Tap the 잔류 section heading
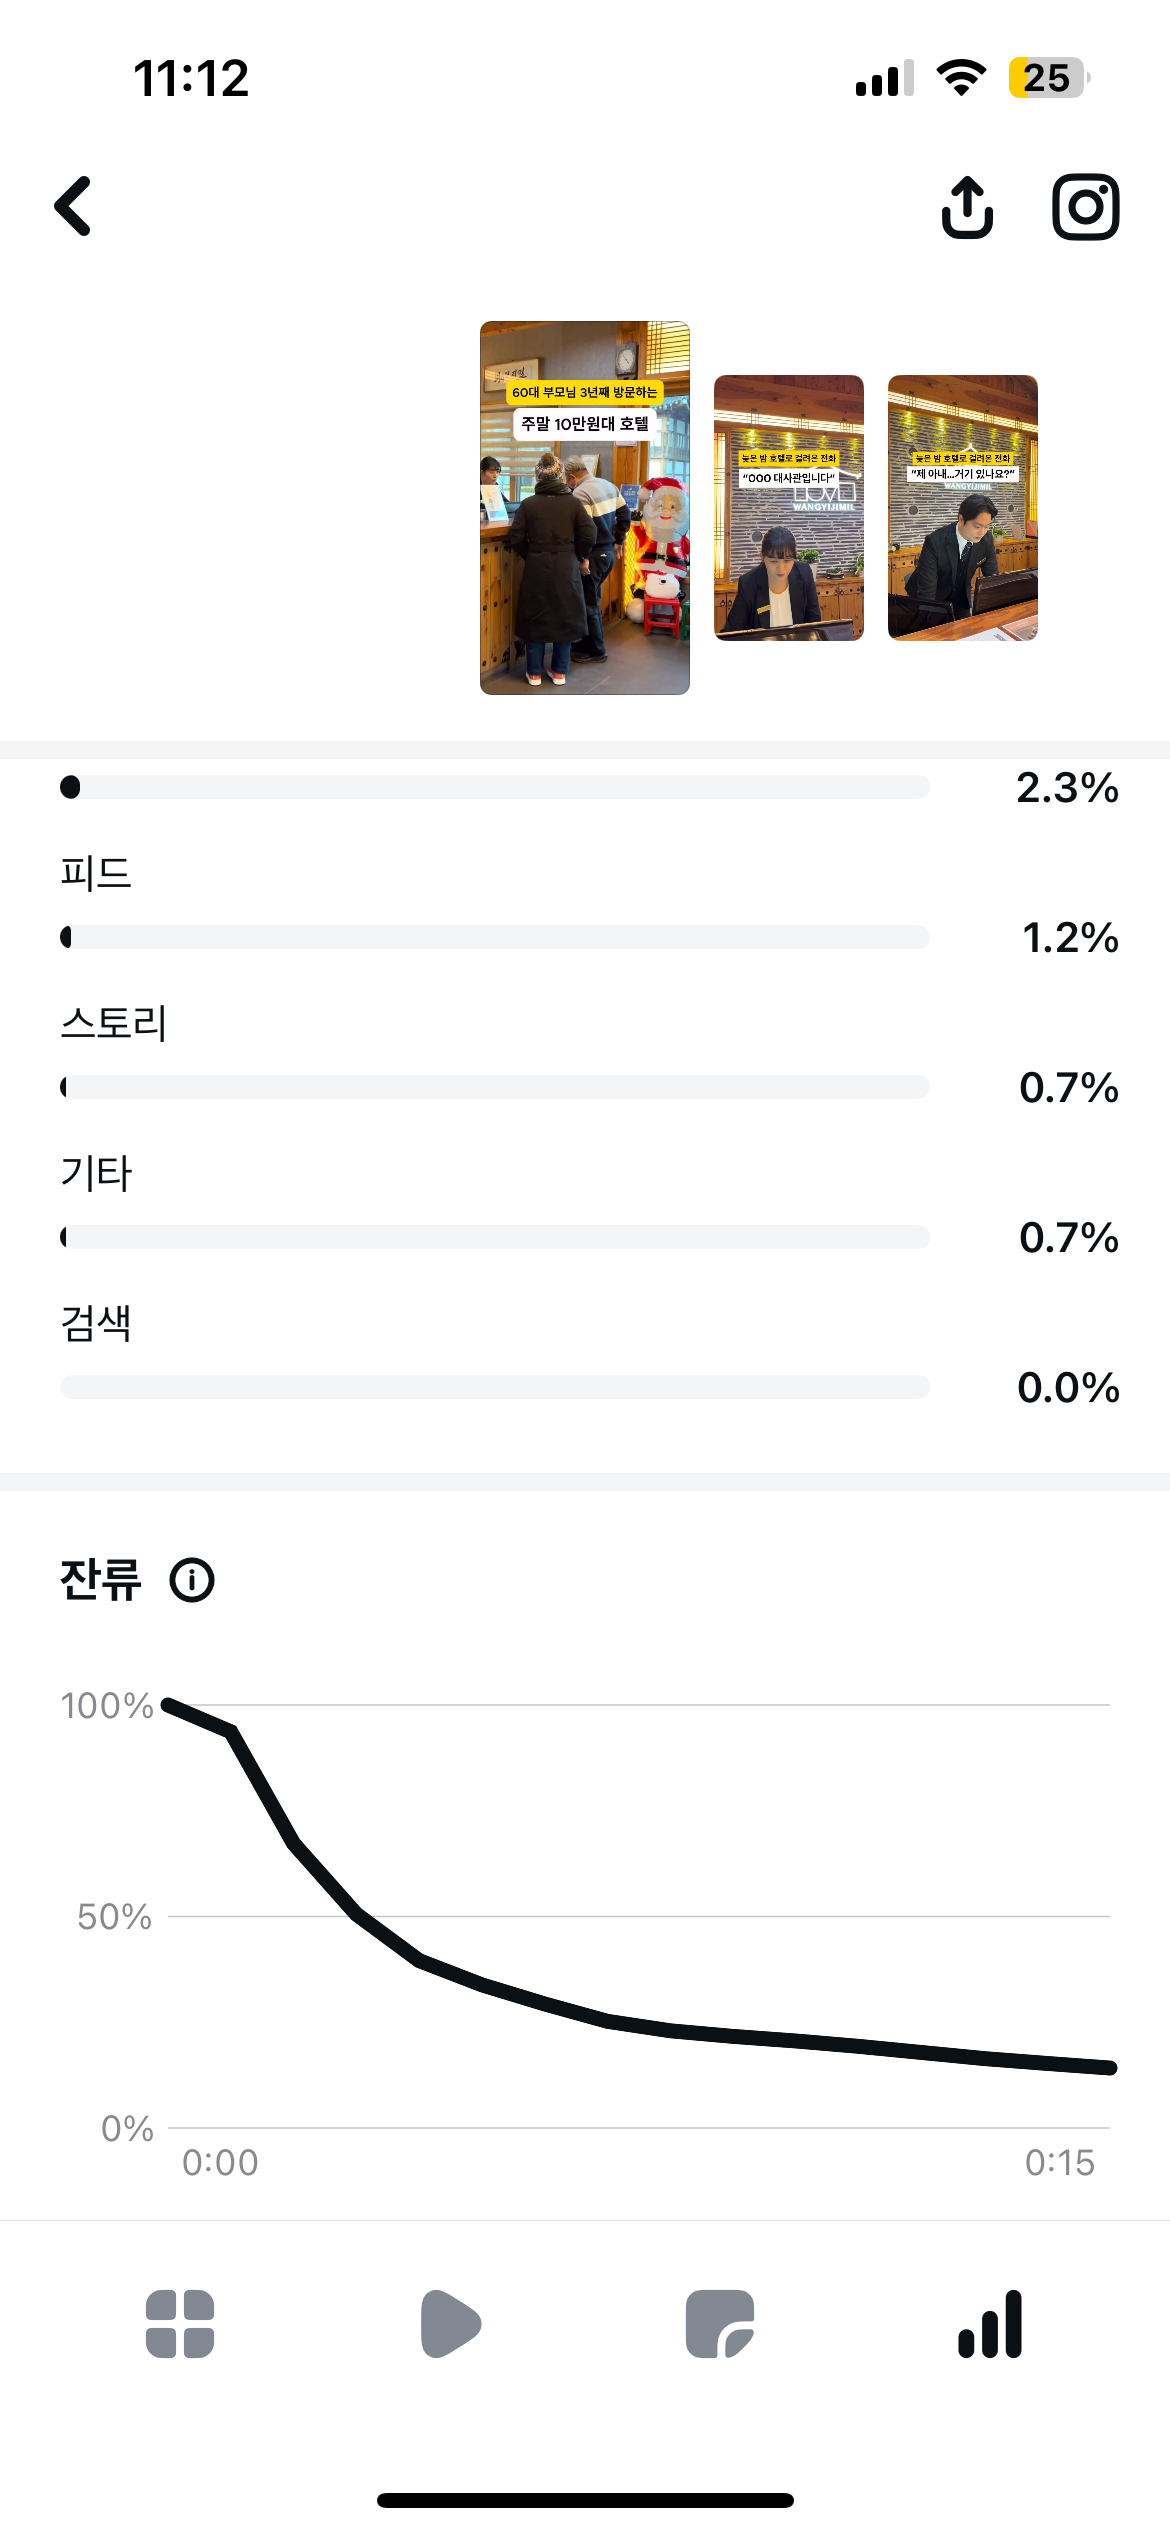 coord(101,1581)
